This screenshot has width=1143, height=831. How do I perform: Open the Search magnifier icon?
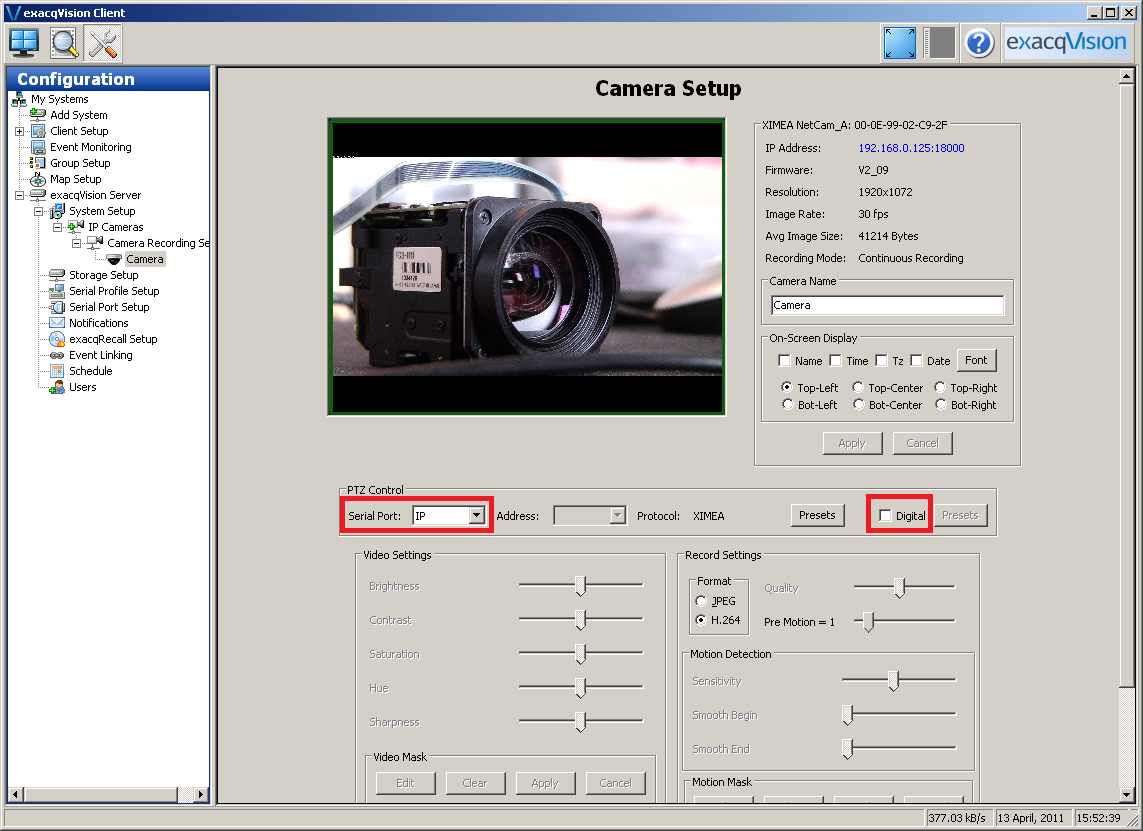[x=64, y=43]
